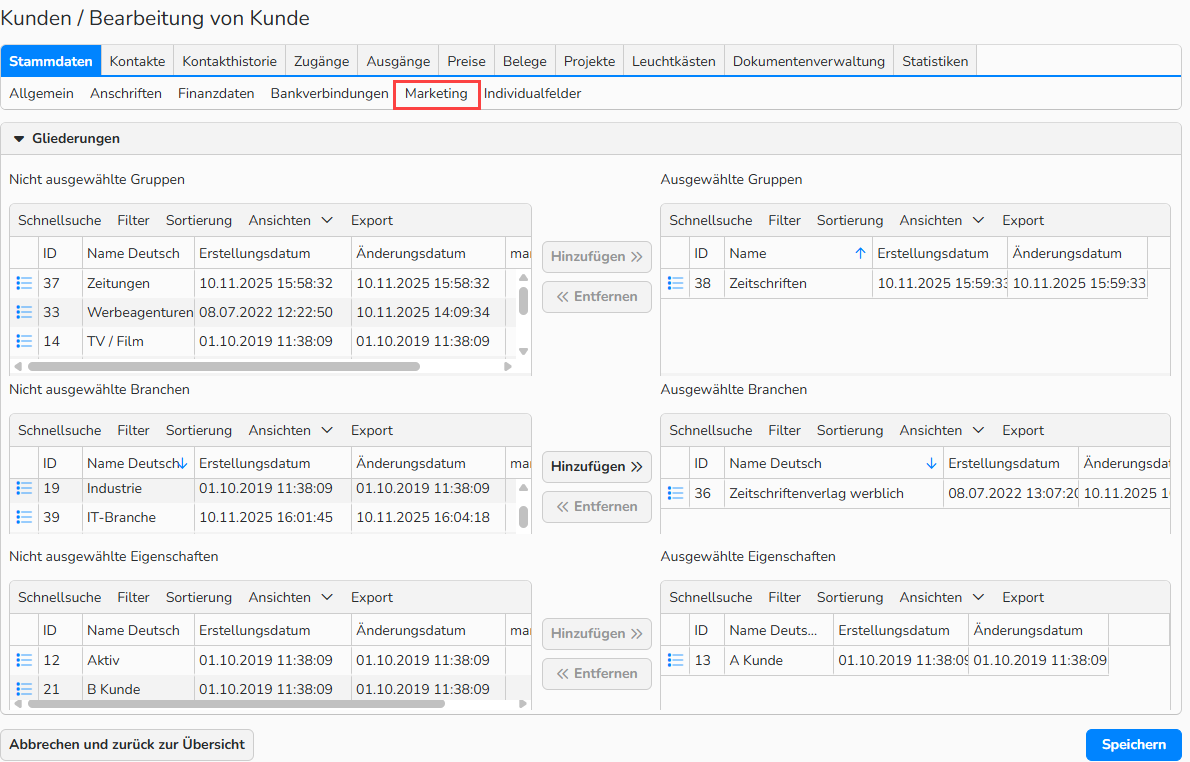Open row menu icon for Aktiv
This screenshot has height=762, width=1190.
tap(24, 660)
